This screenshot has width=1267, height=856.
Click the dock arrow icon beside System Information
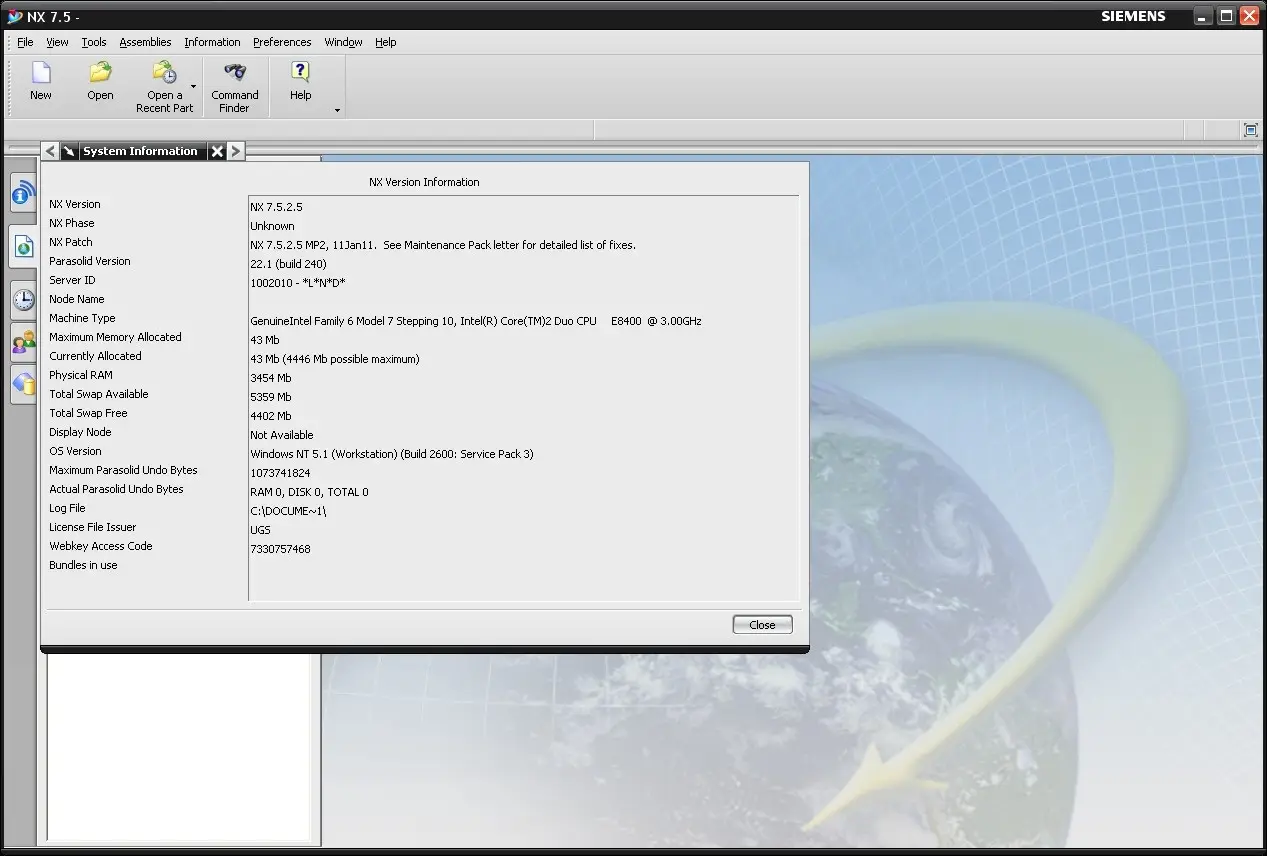pos(69,151)
